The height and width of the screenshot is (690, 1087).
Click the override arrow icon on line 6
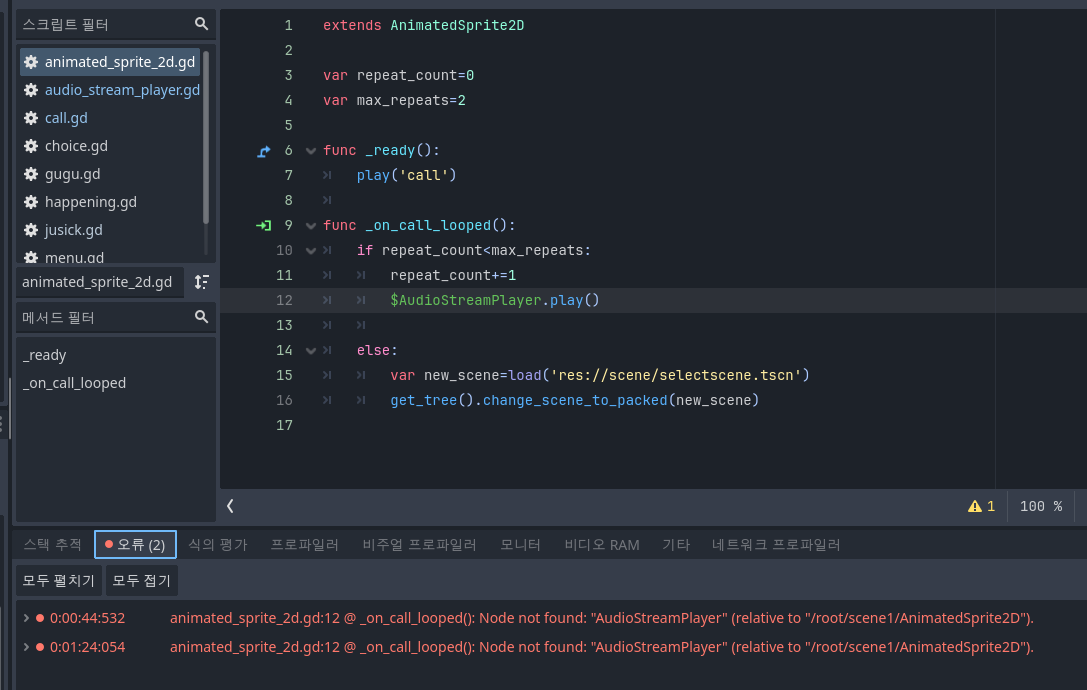263,150
